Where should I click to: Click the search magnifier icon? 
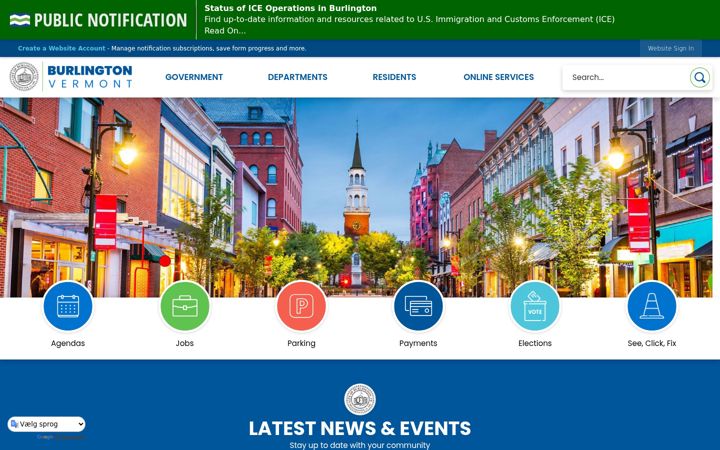pyautogui.click(x=699, y=77)
